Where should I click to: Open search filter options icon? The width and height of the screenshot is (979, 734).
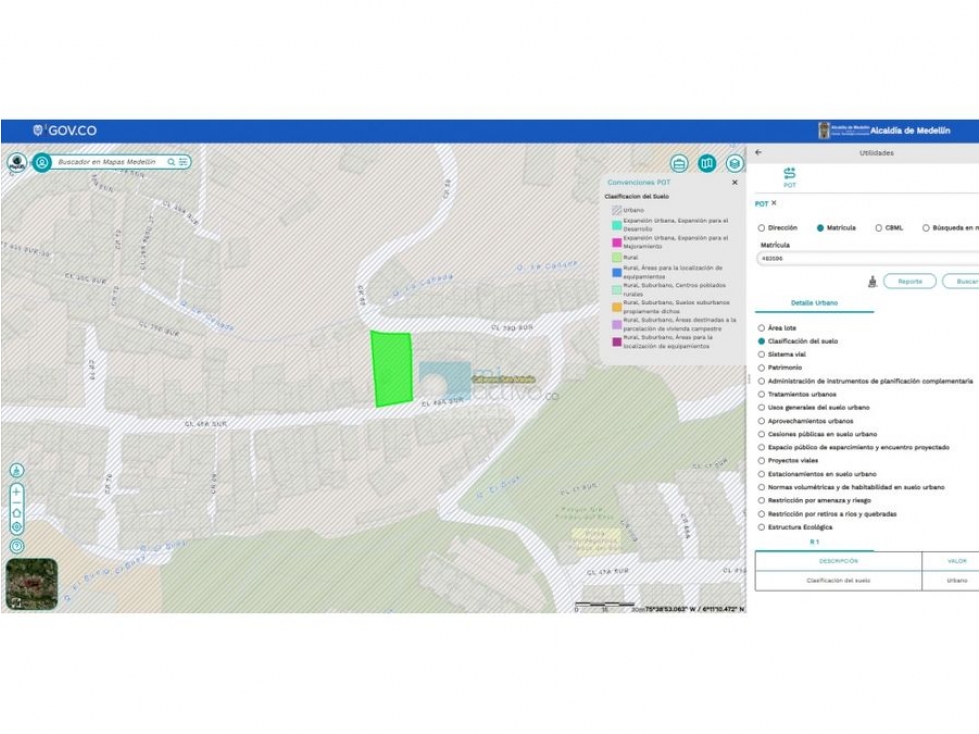(183, 162)
